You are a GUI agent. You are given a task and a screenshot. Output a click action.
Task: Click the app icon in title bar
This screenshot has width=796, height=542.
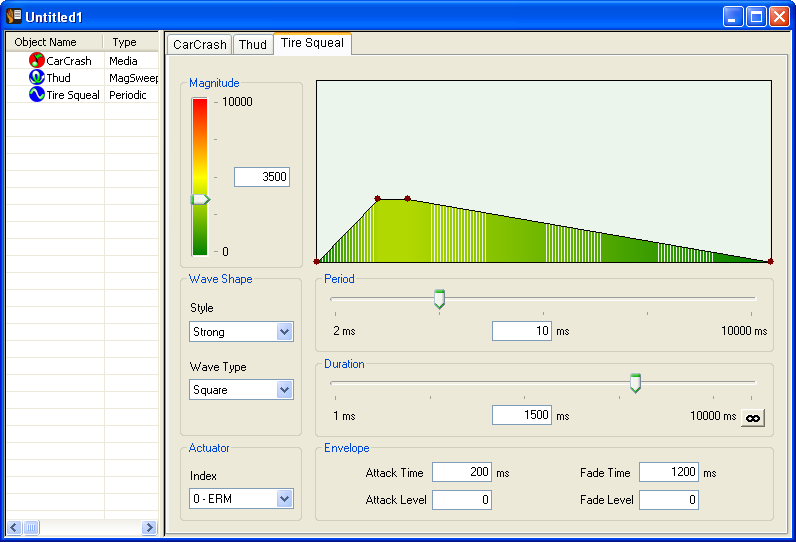tap(14, 16)
